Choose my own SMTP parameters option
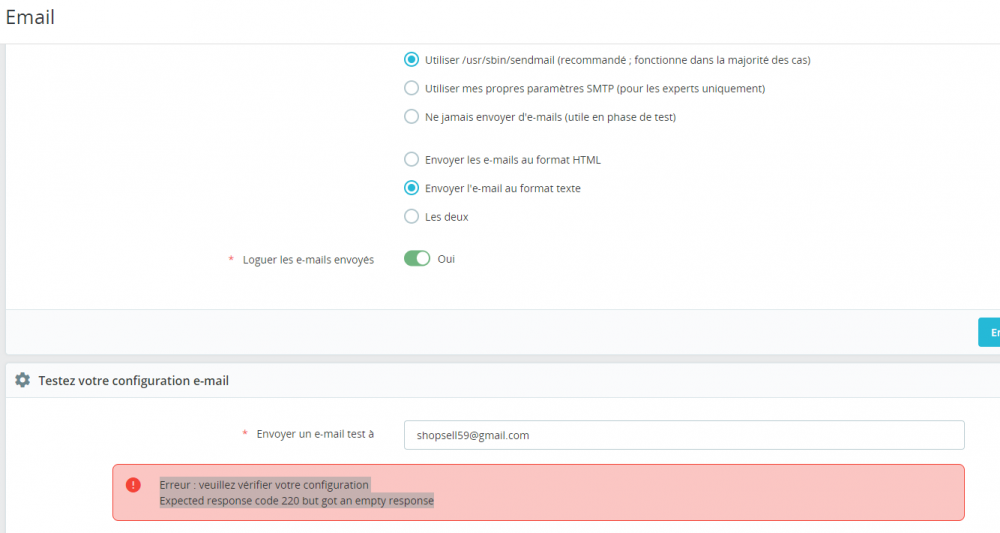This screenshot has height=533, width=1000. click(x=411, y=88)
